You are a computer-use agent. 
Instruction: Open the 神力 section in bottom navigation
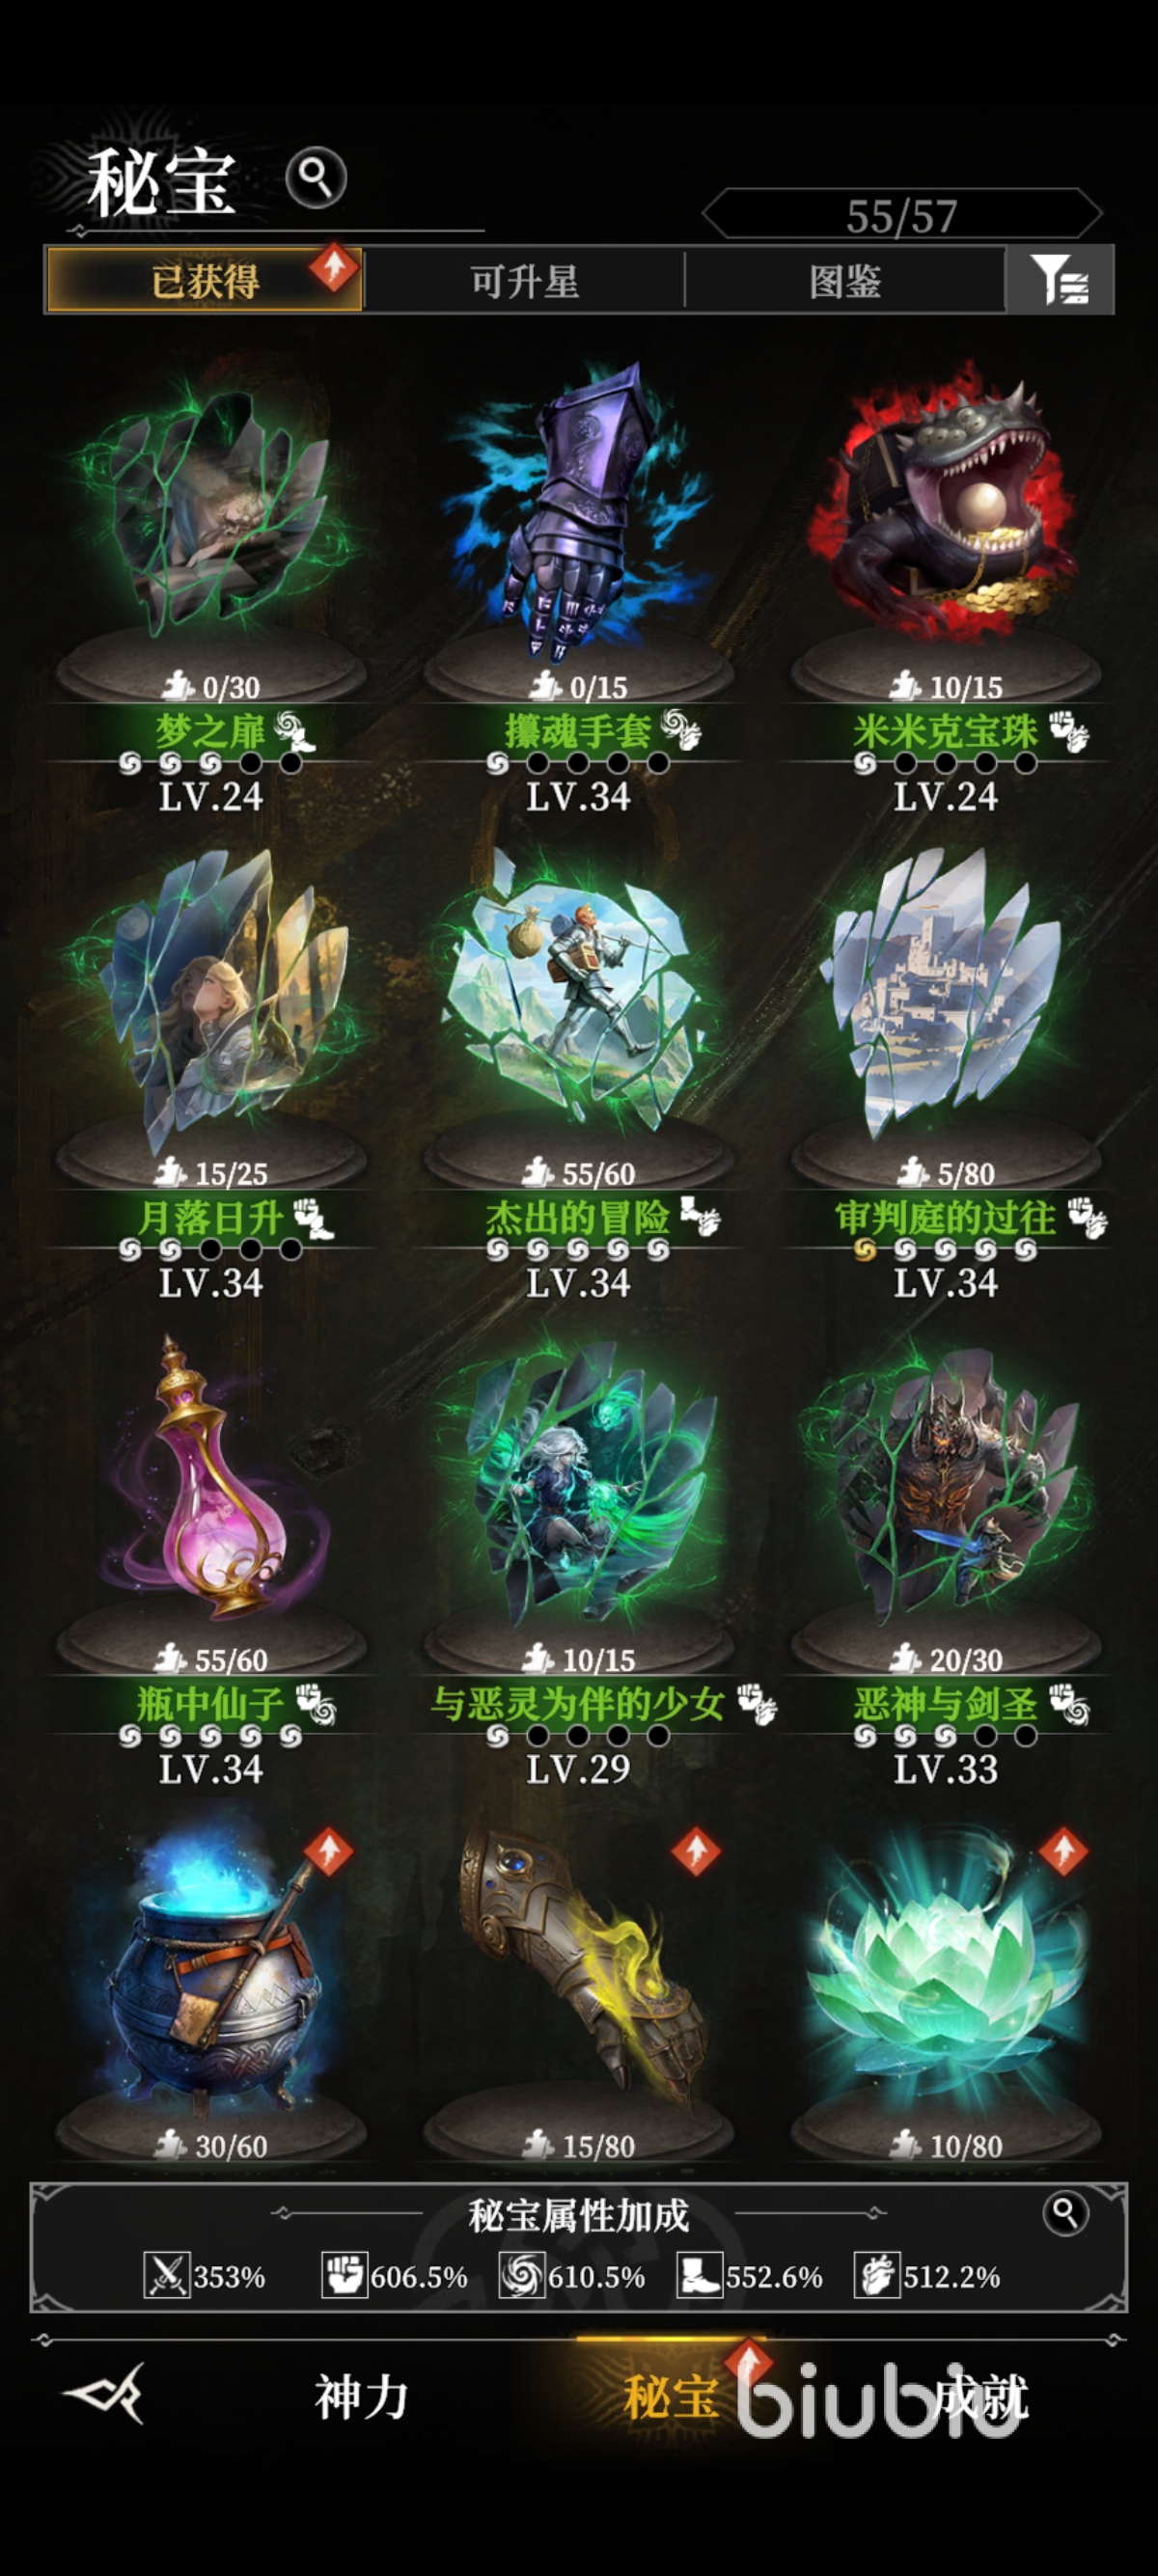coord(361,2397)
